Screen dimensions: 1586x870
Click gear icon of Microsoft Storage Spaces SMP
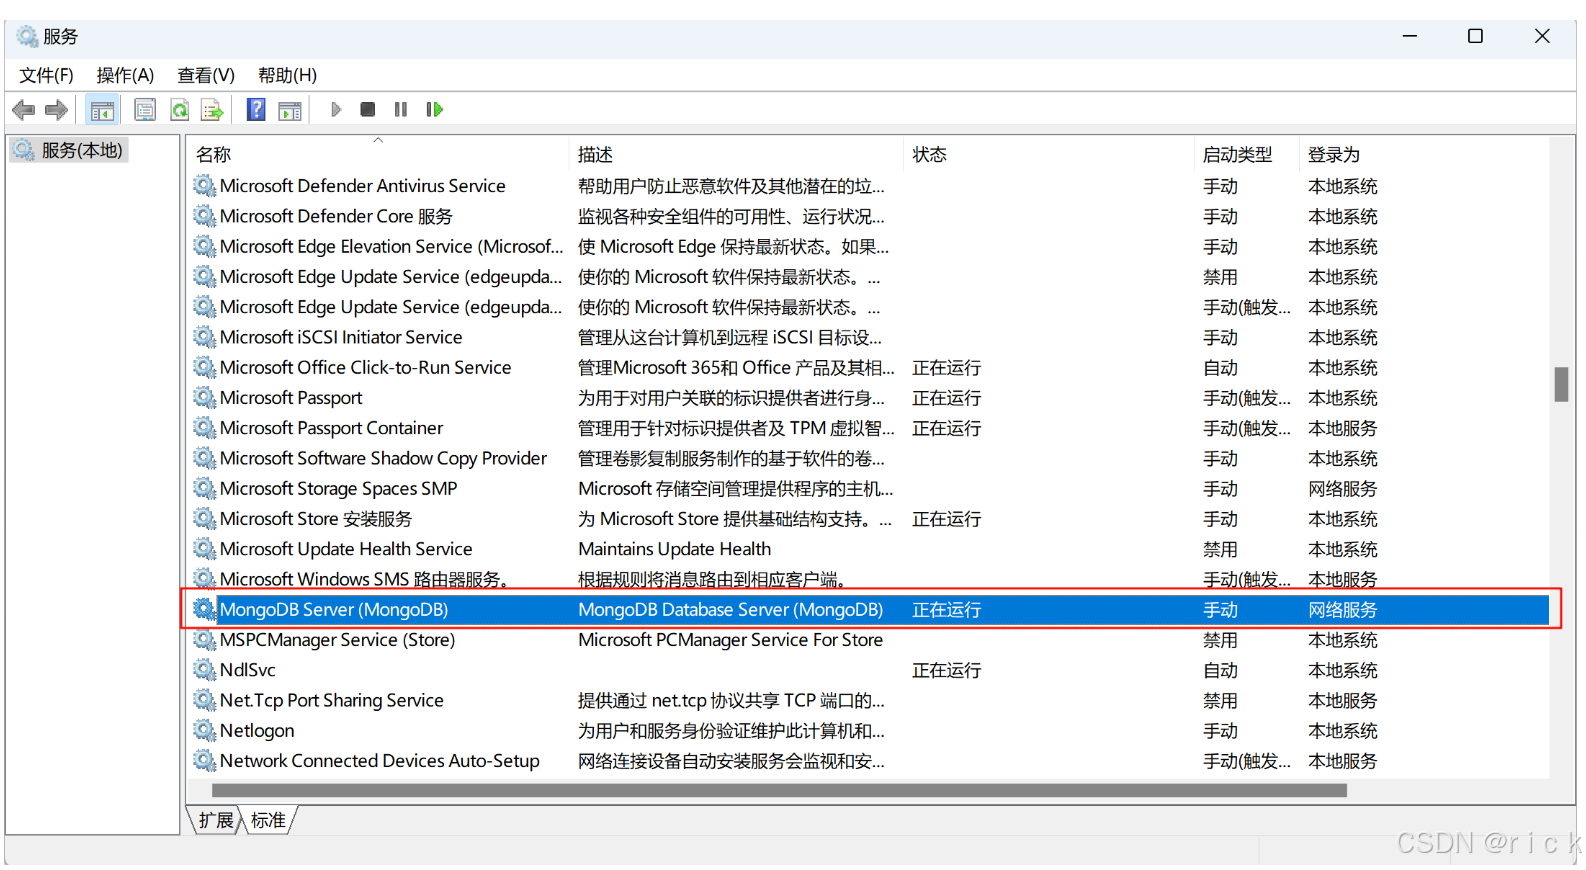click(205, 488)
